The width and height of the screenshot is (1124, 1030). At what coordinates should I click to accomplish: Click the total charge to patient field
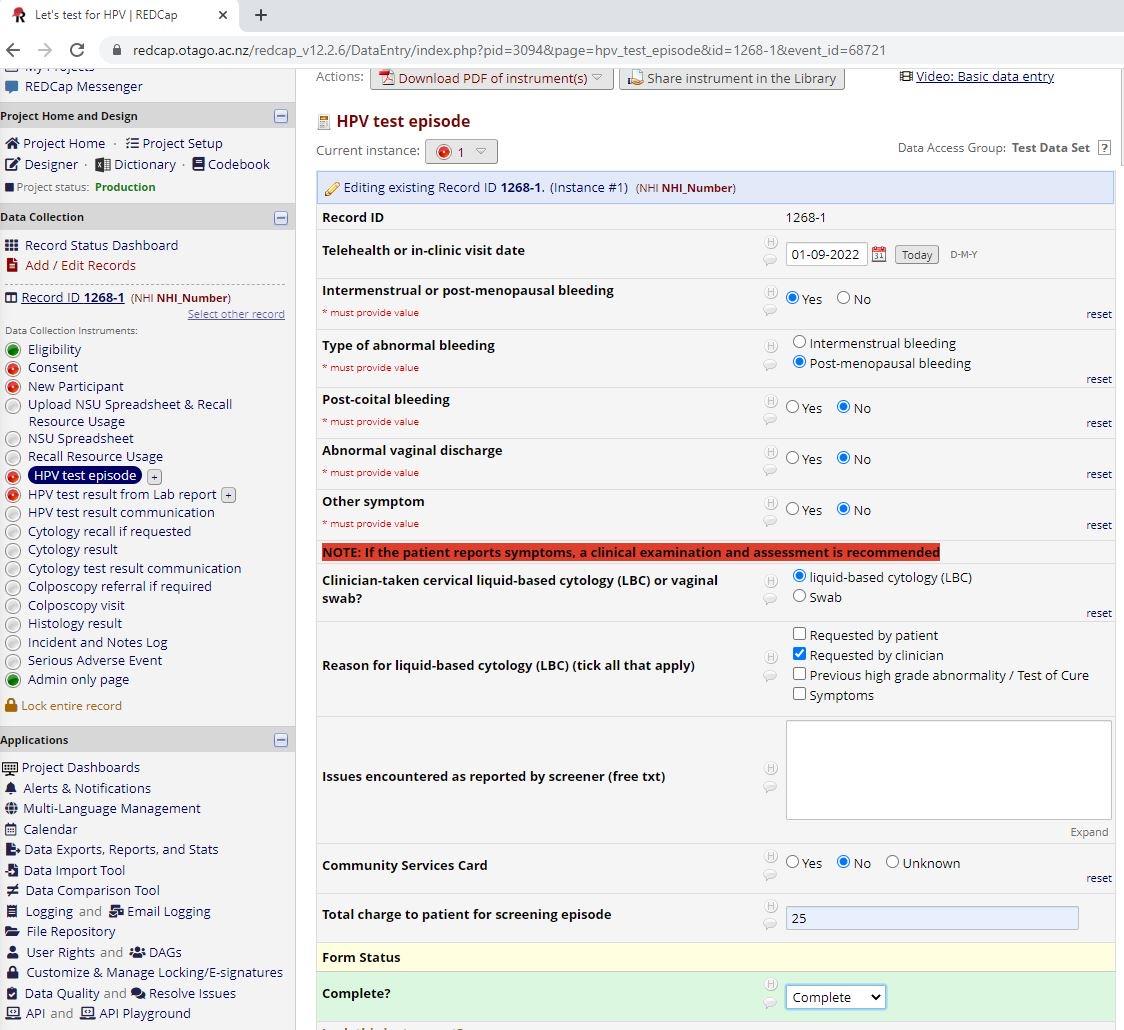pyautogui.click(x=932, y=918)
